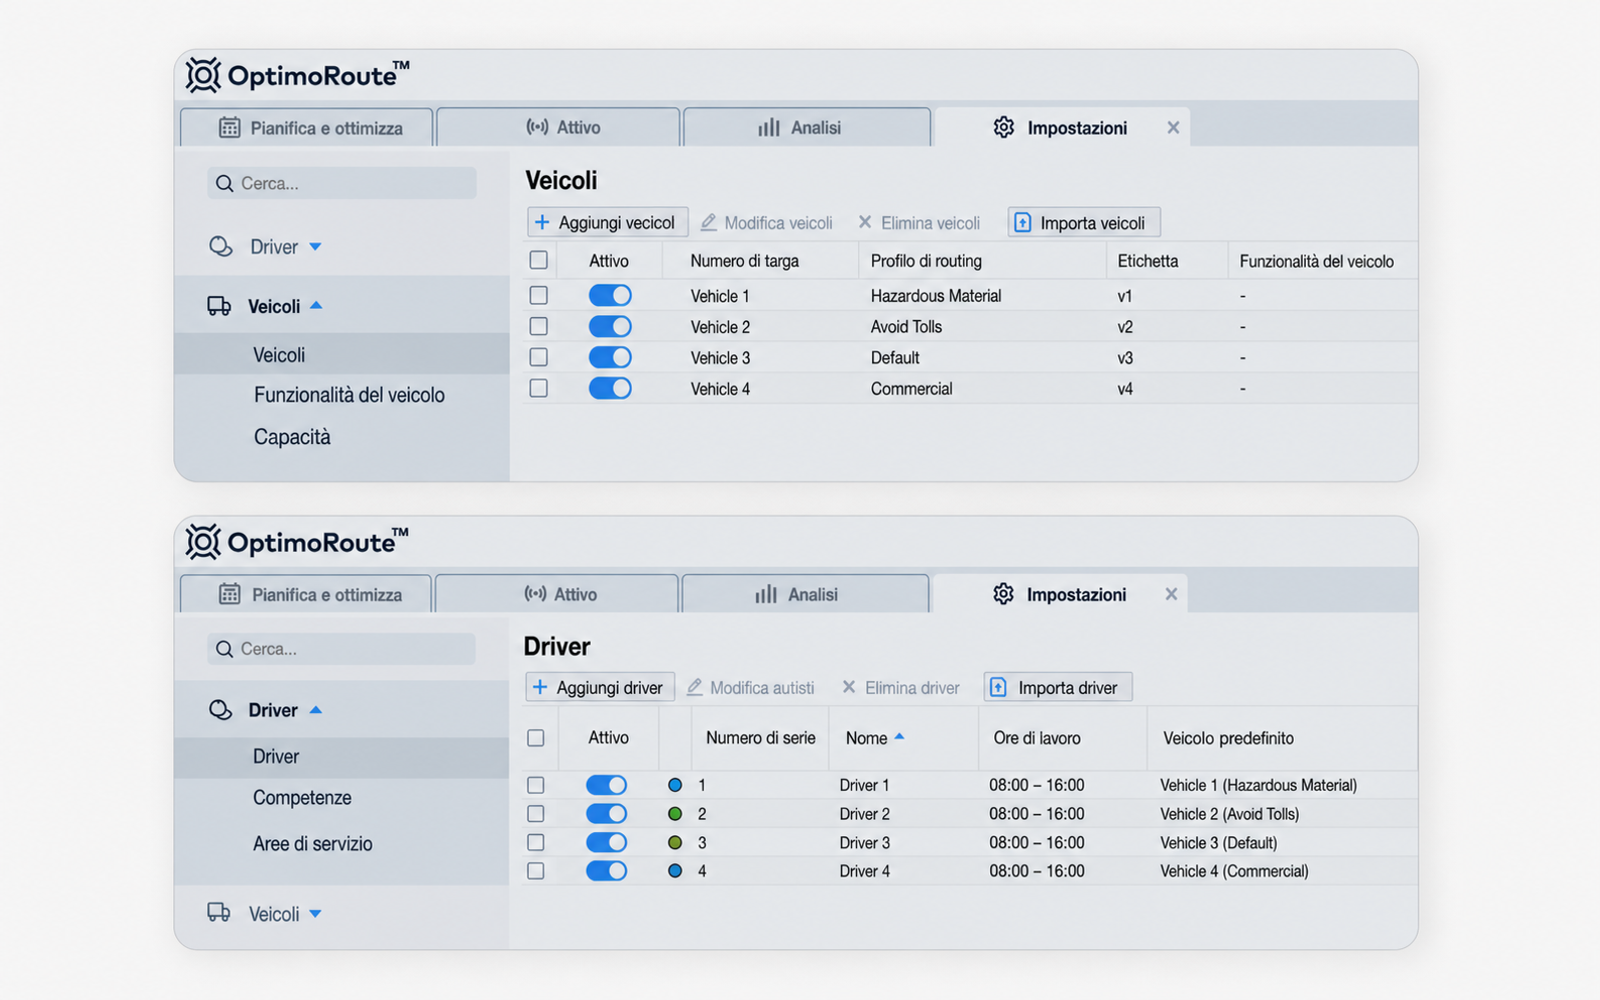Click the magnifier icon in the Veicoli window search box

click(225, 183)
